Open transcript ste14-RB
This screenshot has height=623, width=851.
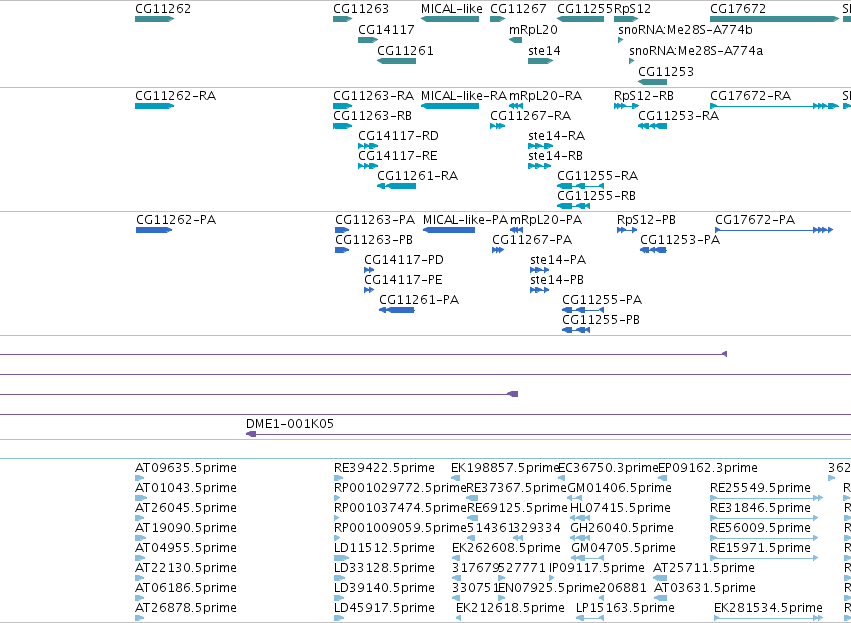[539, 166]
